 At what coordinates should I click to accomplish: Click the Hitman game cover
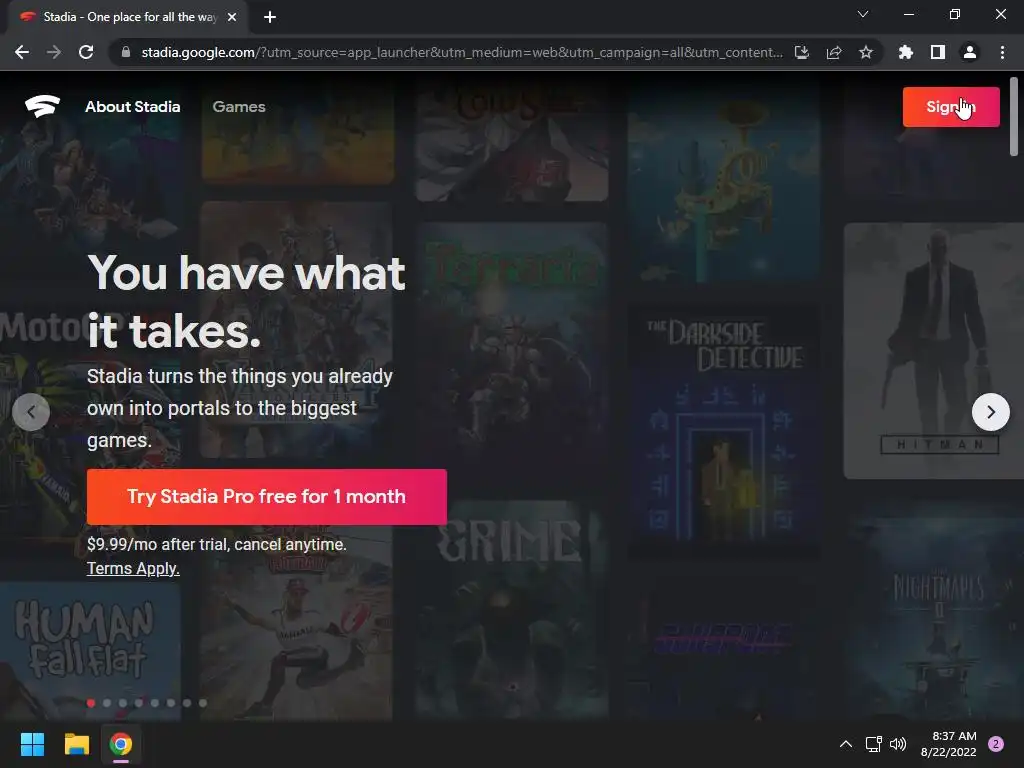[x=934, y=351]
